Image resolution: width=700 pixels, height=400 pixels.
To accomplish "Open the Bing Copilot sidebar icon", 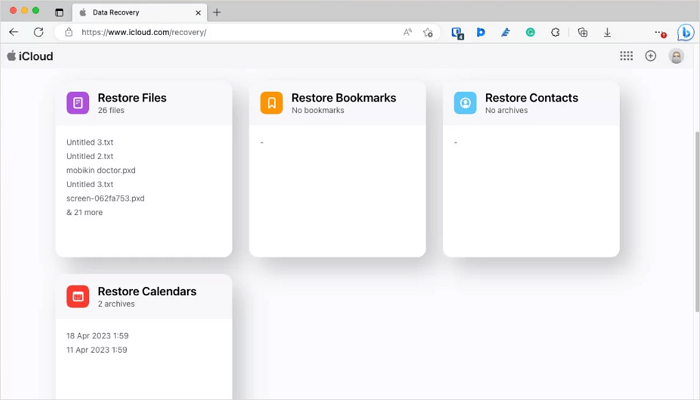I will click(x=685, y=32).
